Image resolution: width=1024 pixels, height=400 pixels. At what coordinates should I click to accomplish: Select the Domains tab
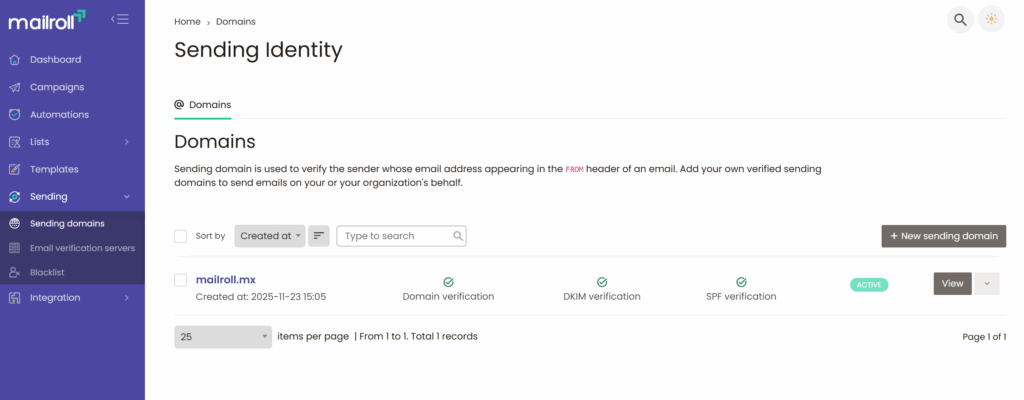[203, 104]
